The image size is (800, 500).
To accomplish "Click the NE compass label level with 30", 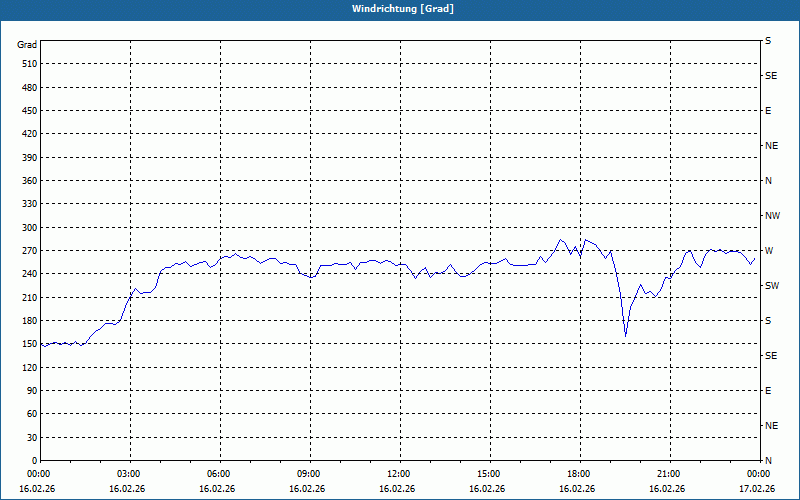I will [x=771, y=426].
